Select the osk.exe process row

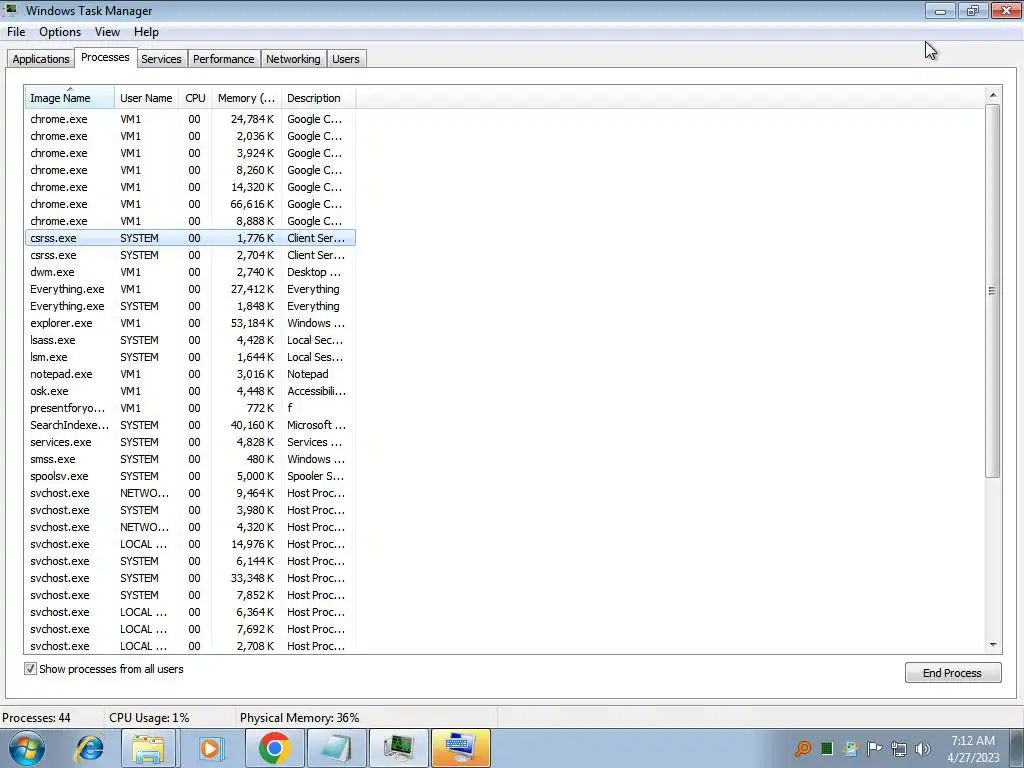pyautogui.click(x=190, y=391)
